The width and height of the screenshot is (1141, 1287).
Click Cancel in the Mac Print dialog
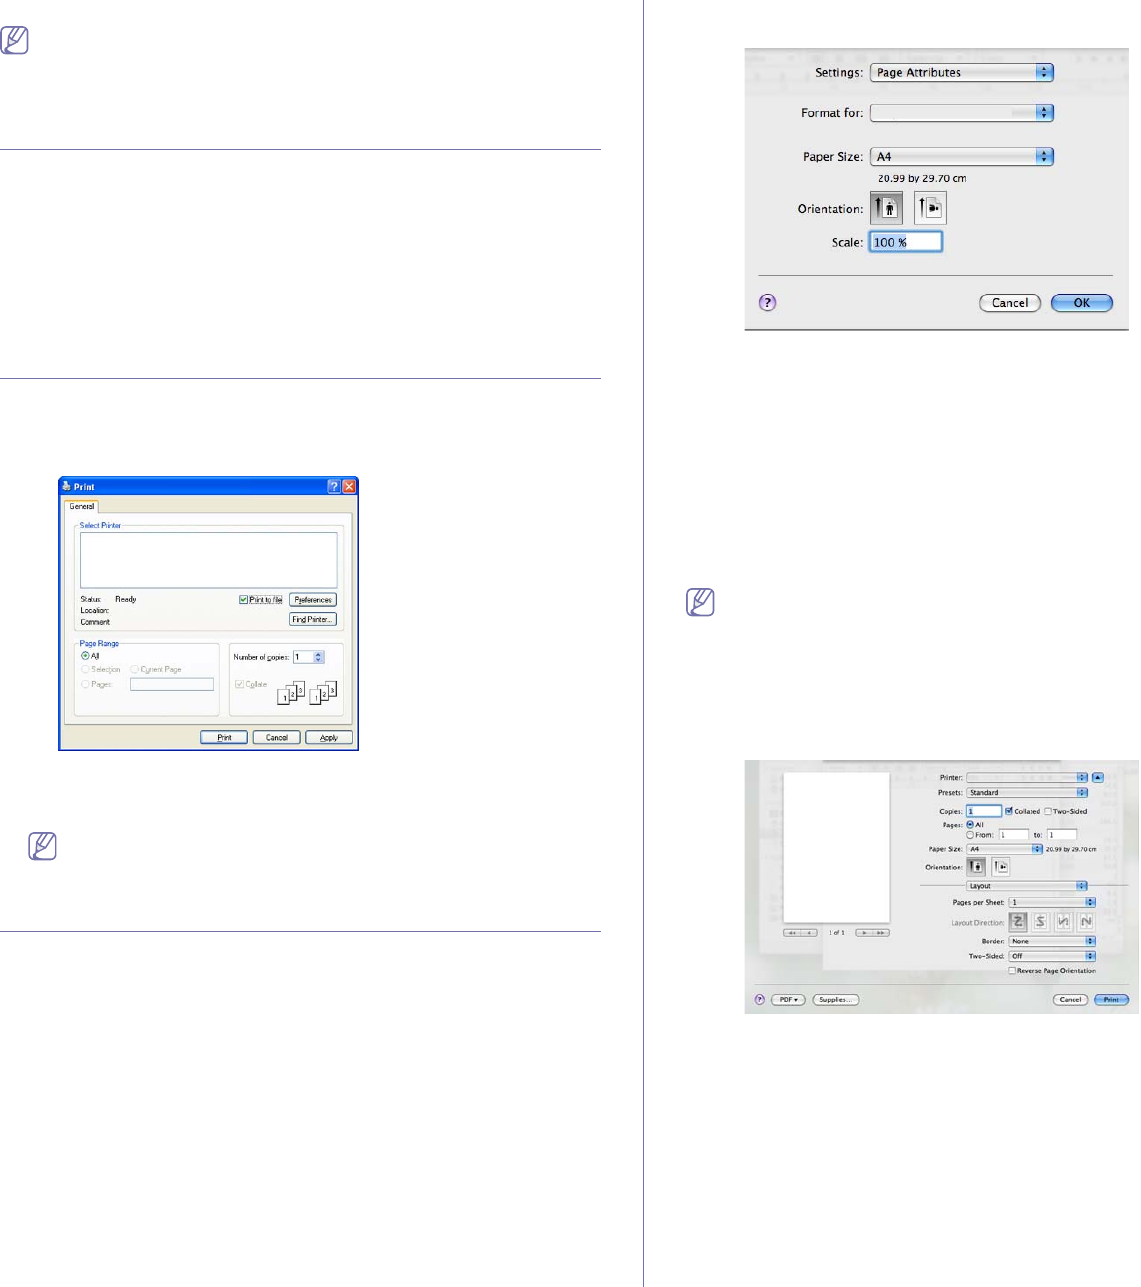pyautogui.click(x=1070, y=999)
